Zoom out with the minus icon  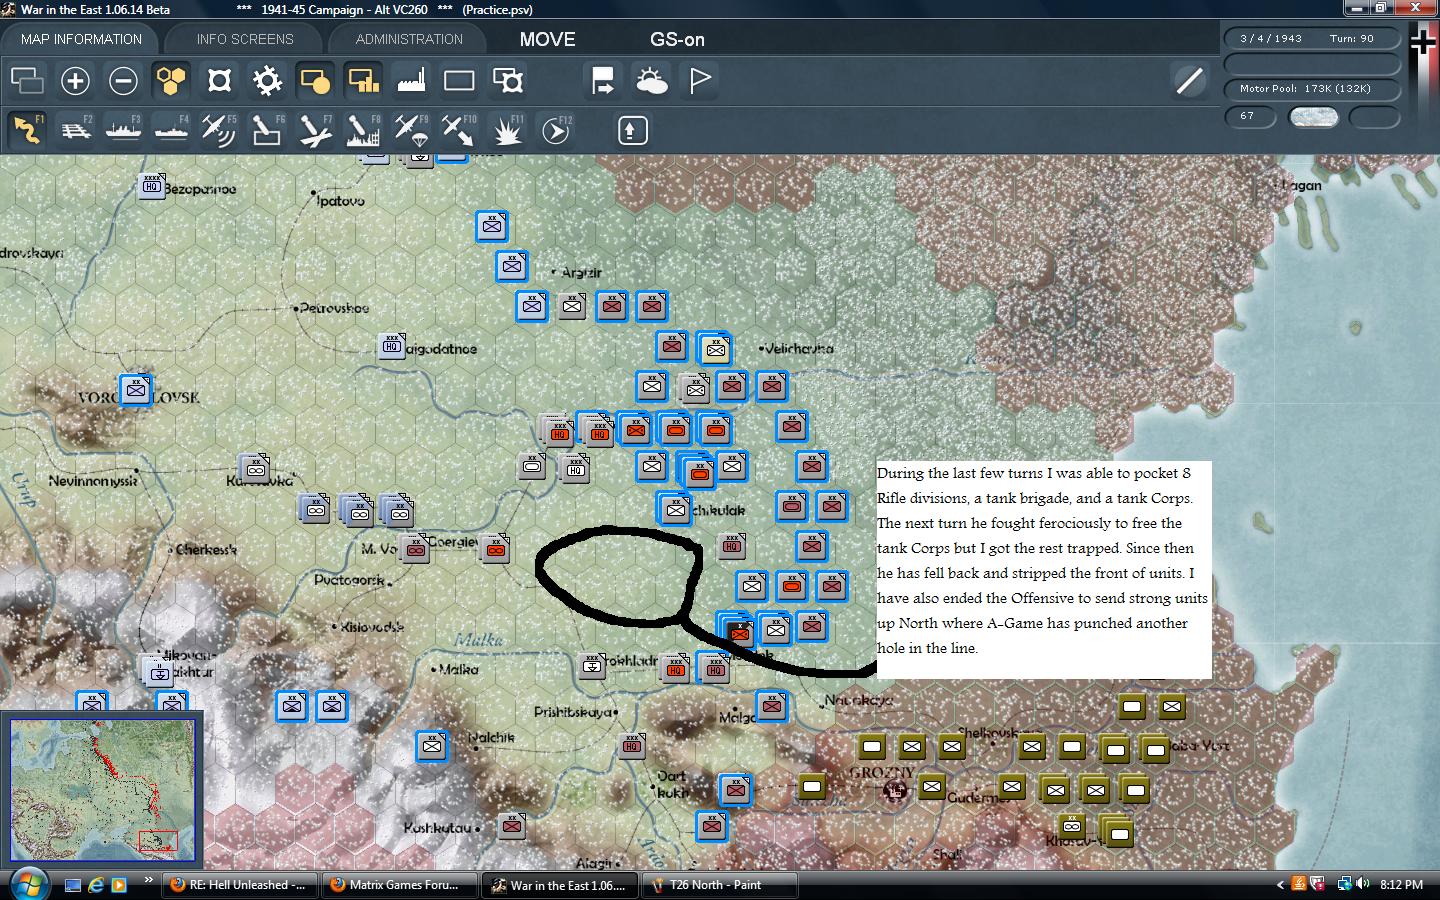click(123, 80)
